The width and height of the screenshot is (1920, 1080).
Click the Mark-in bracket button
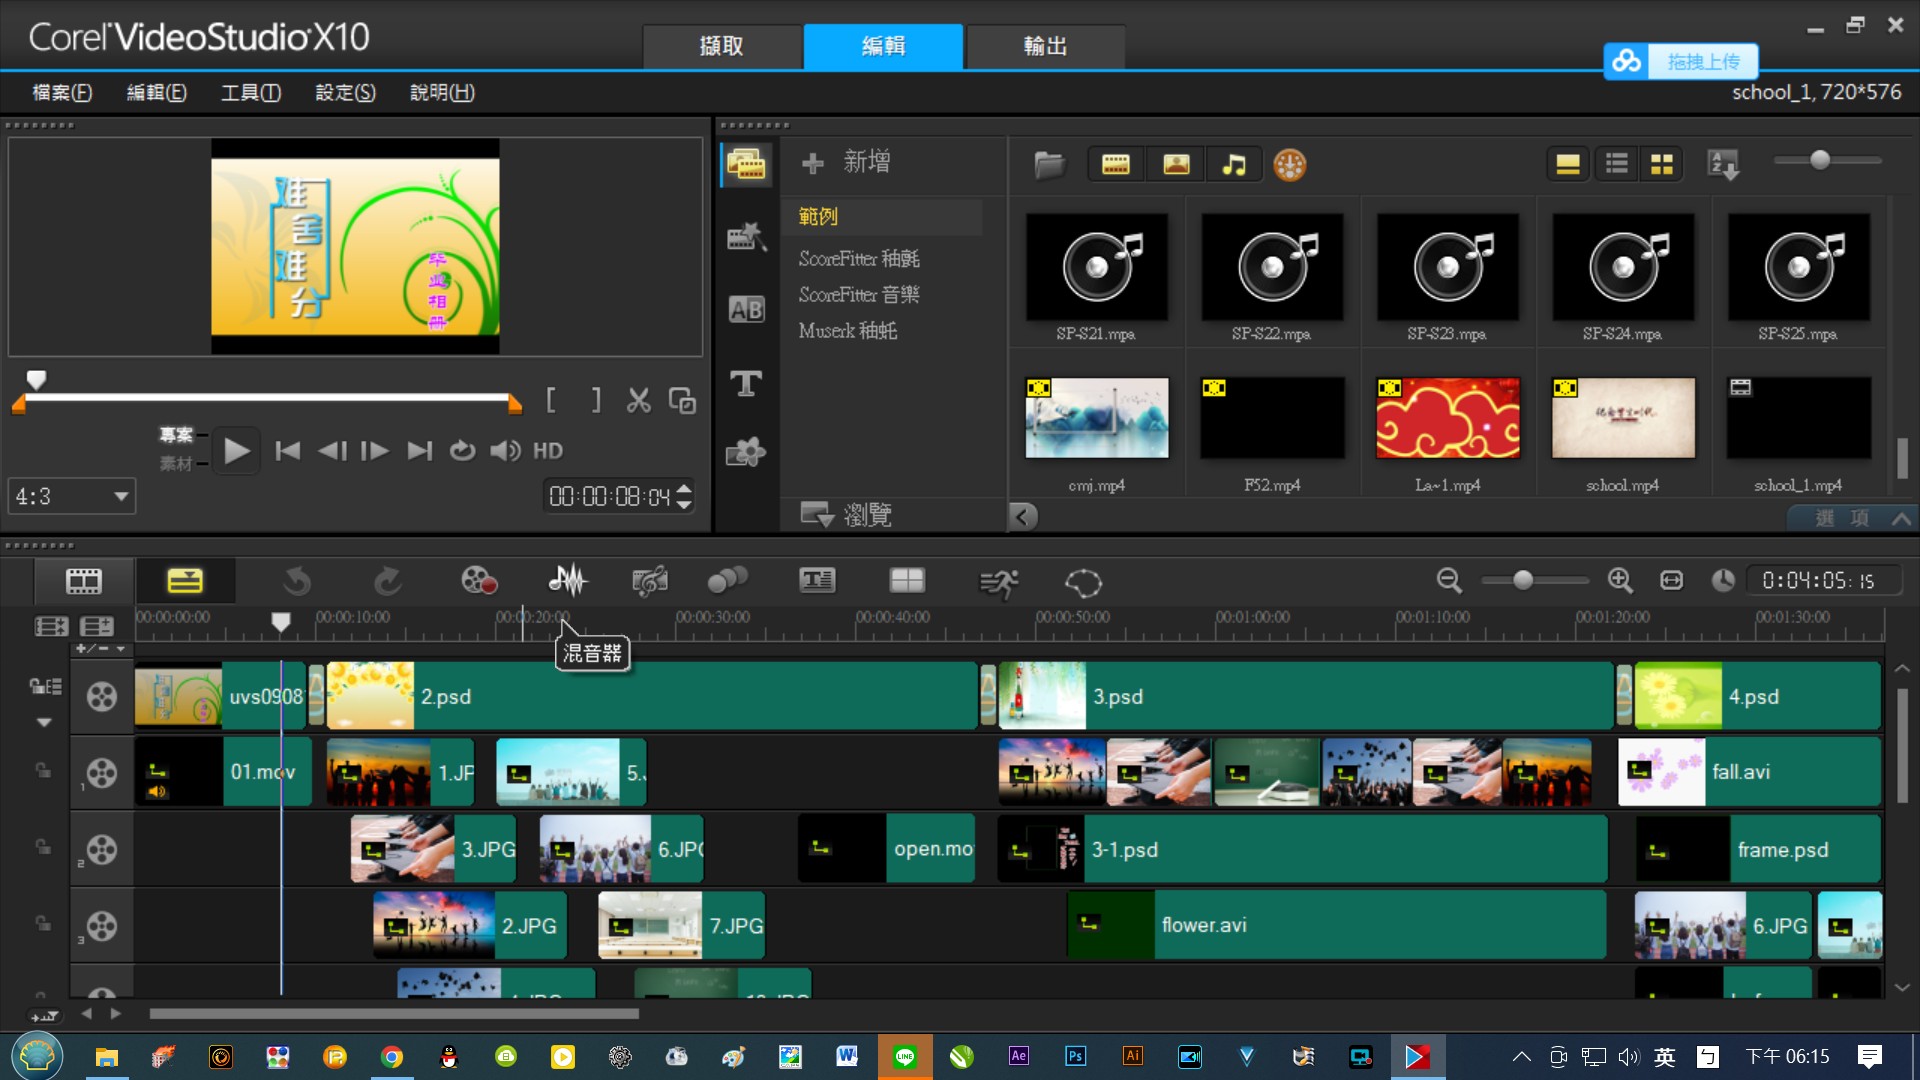click(x=551, y=401)
